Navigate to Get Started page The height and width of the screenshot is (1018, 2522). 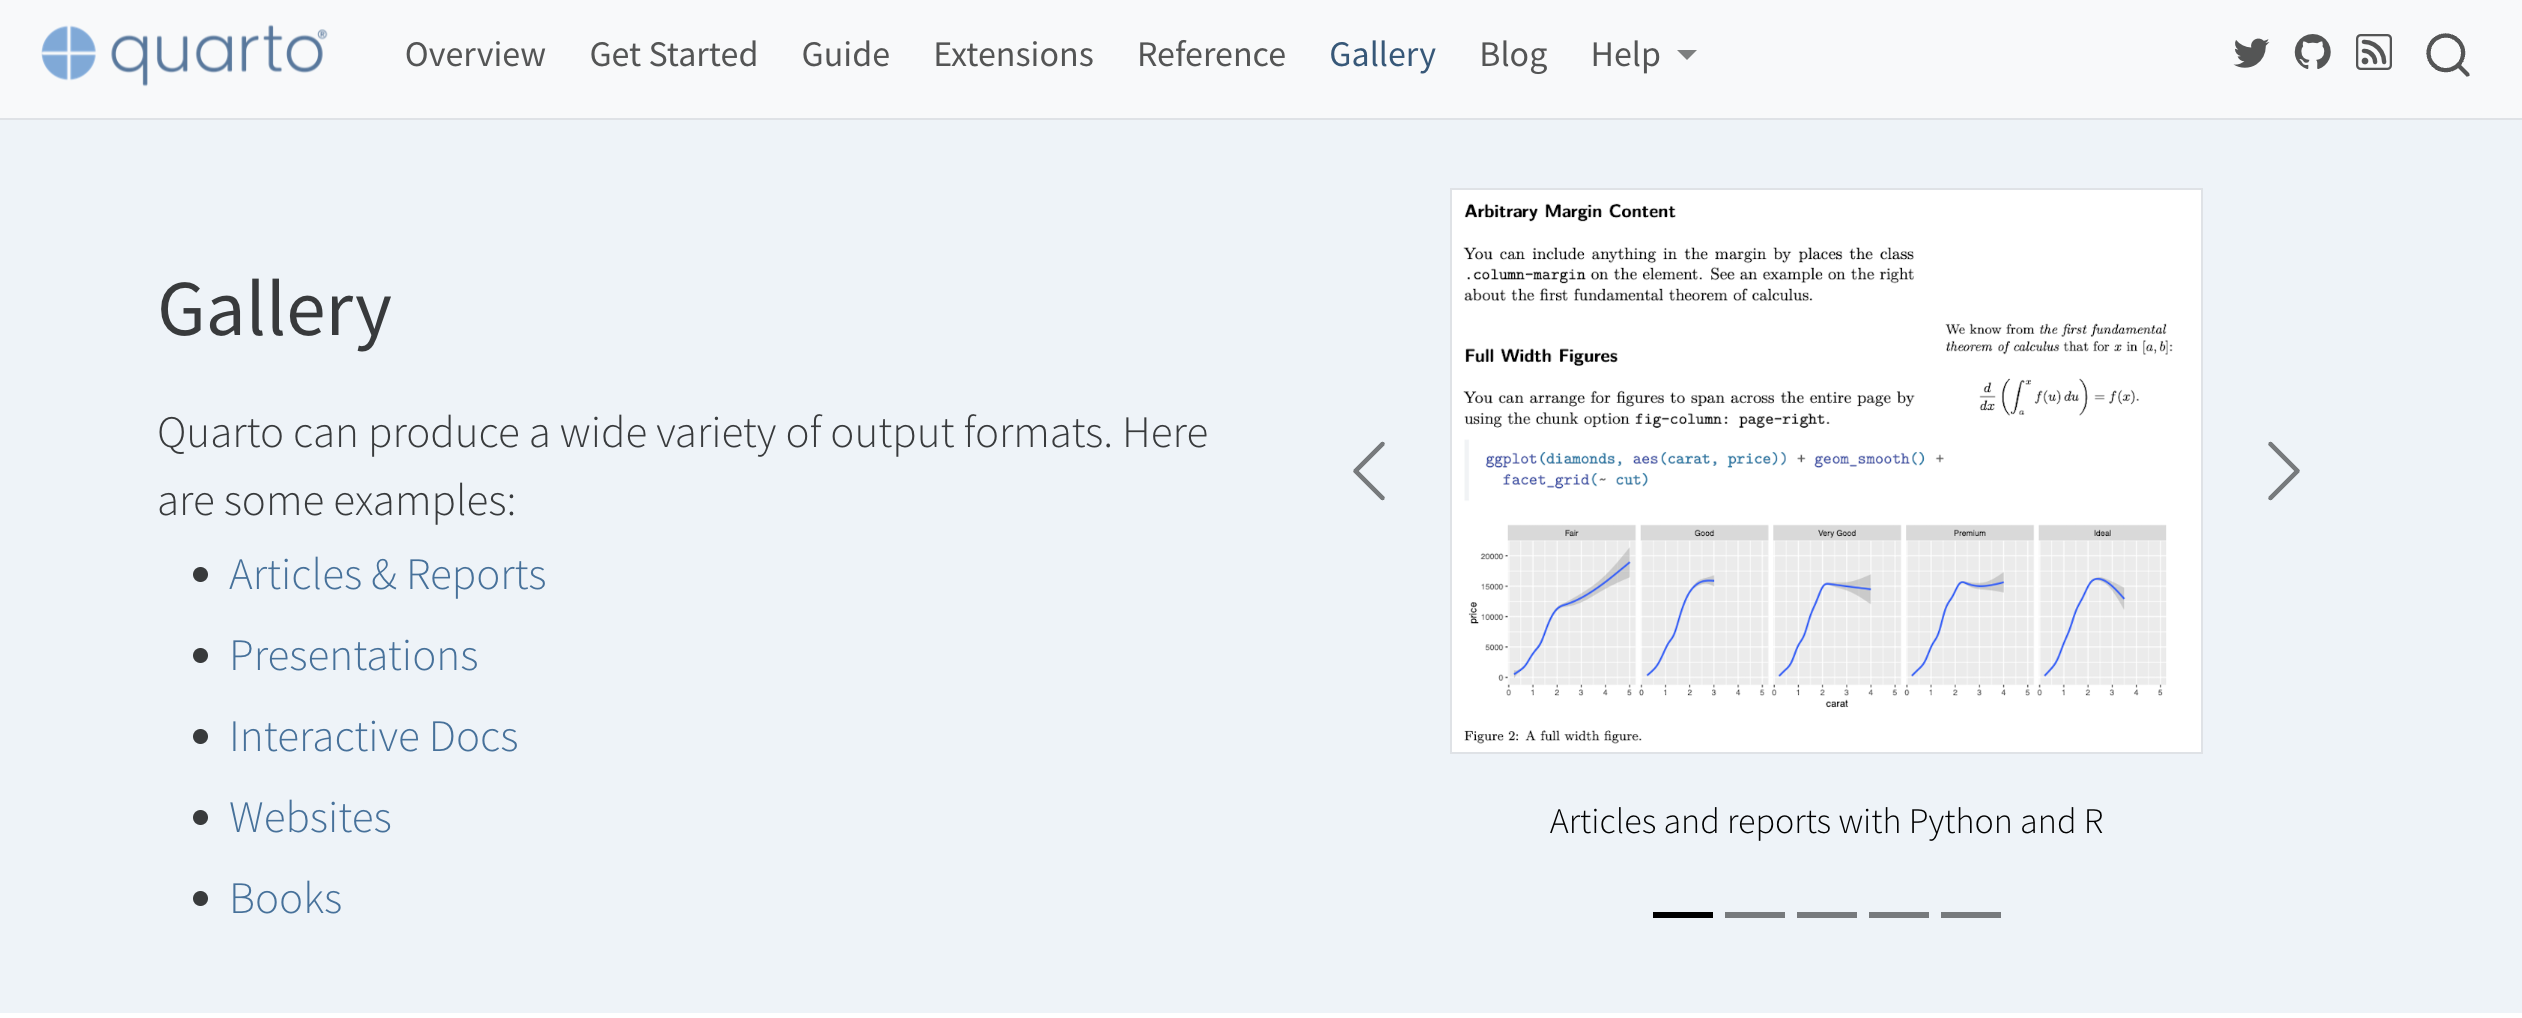(x=673, y=55)
